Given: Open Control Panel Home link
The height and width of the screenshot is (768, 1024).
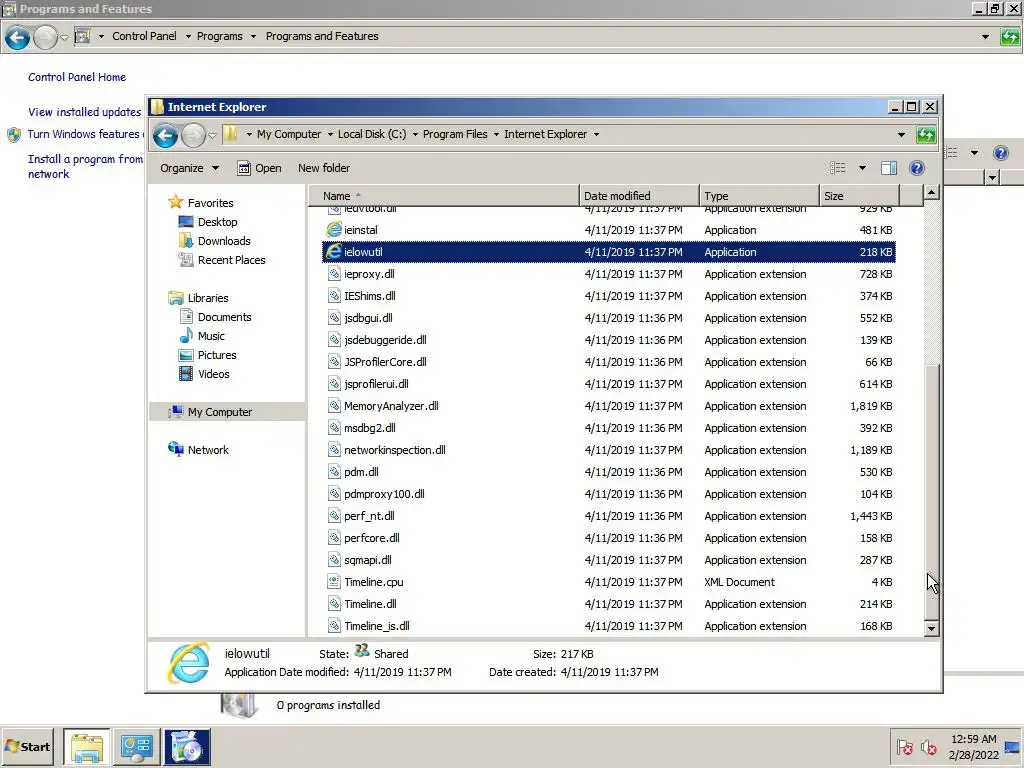Looking at the screenshot, I should (77, 77).
